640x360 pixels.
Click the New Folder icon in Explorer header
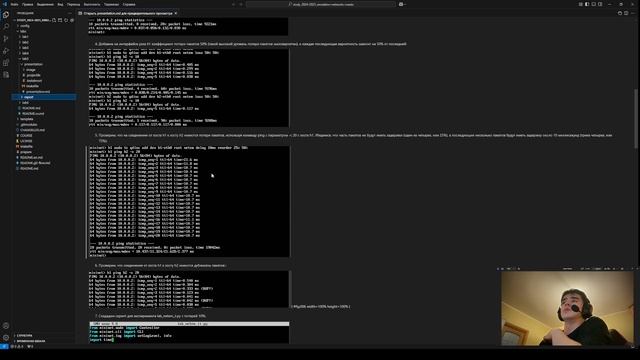[60, 20]
